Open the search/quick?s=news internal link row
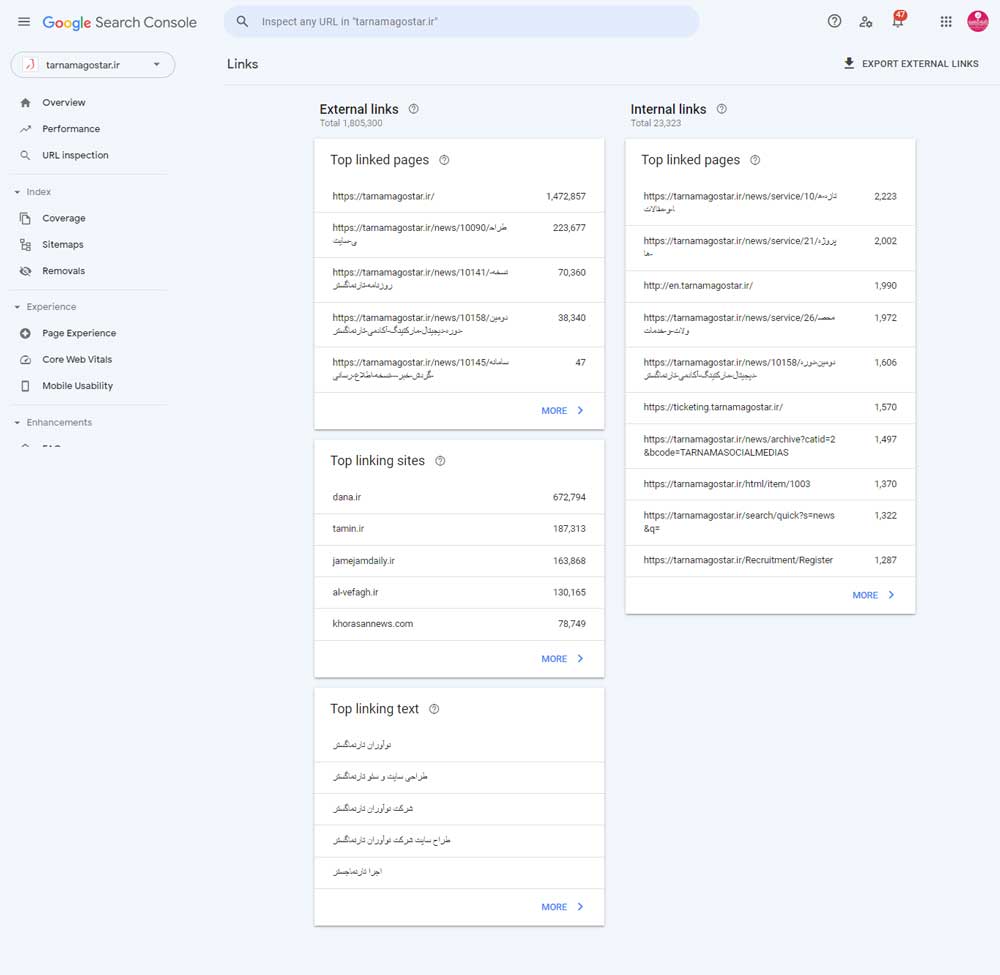The height and width of the screenshot is (975, 1000). click(x=770, y=522)
